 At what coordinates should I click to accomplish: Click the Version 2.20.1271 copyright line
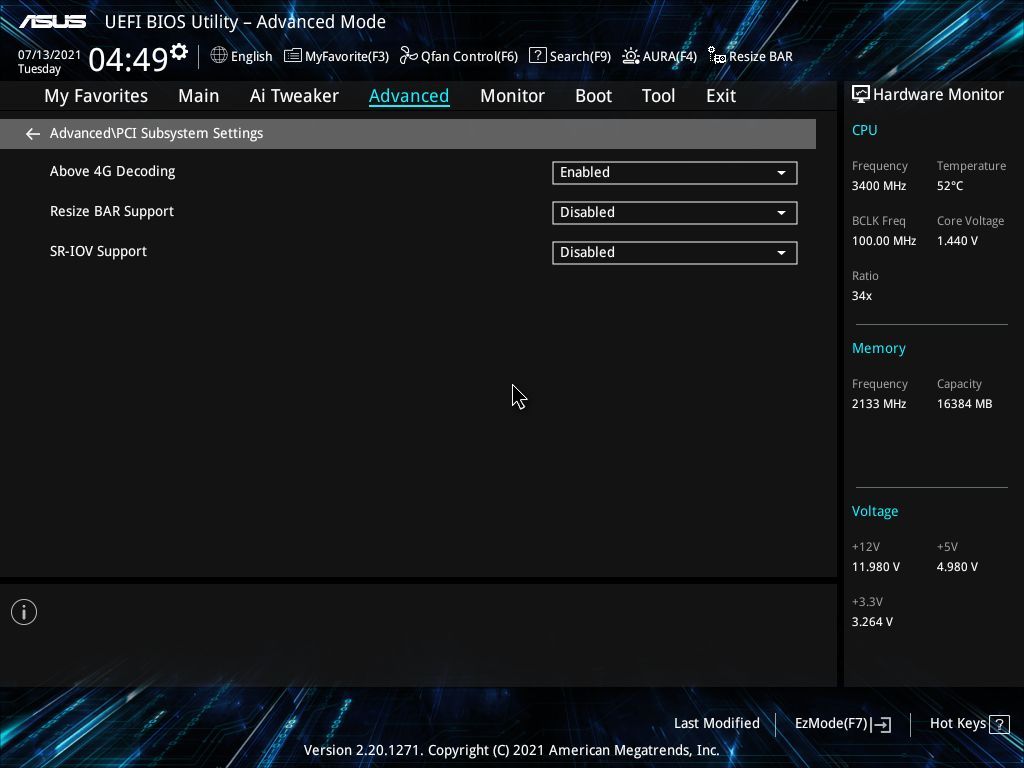coord(511,750)
